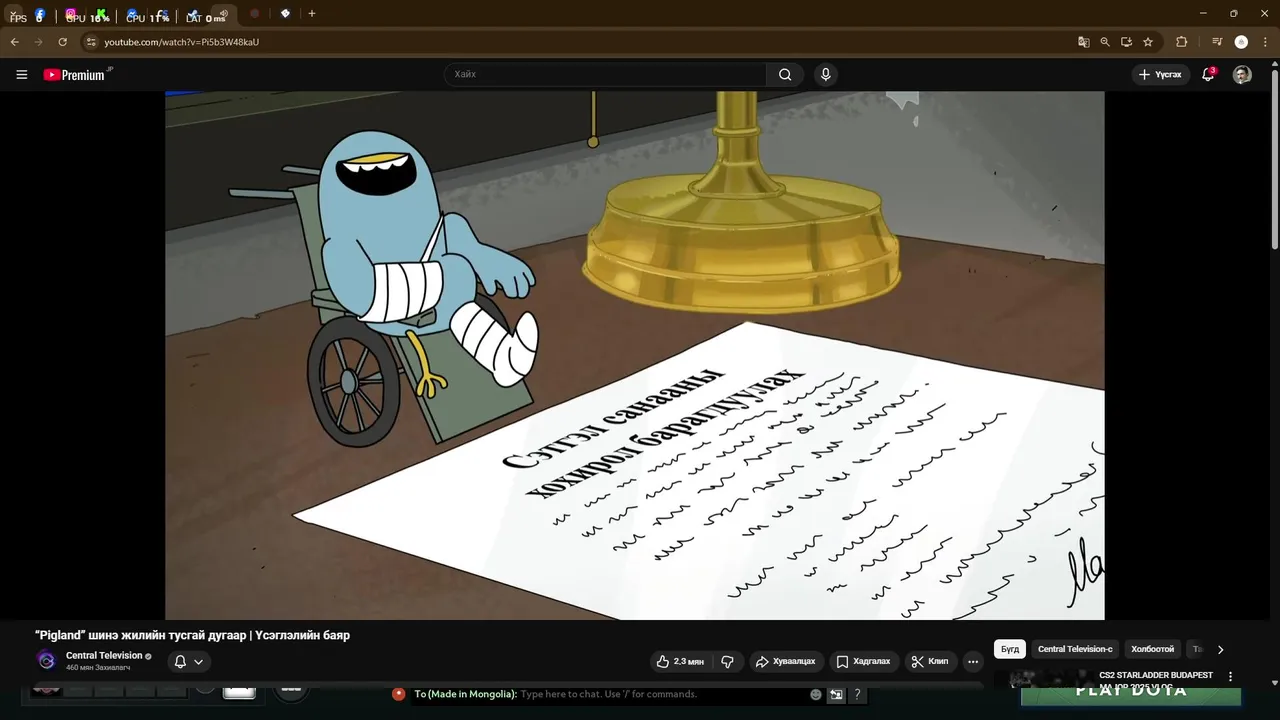Screen dimensions: 1280x720
Task: Open the YouTube account avatar menu
Action: [x=1242, y=74]
